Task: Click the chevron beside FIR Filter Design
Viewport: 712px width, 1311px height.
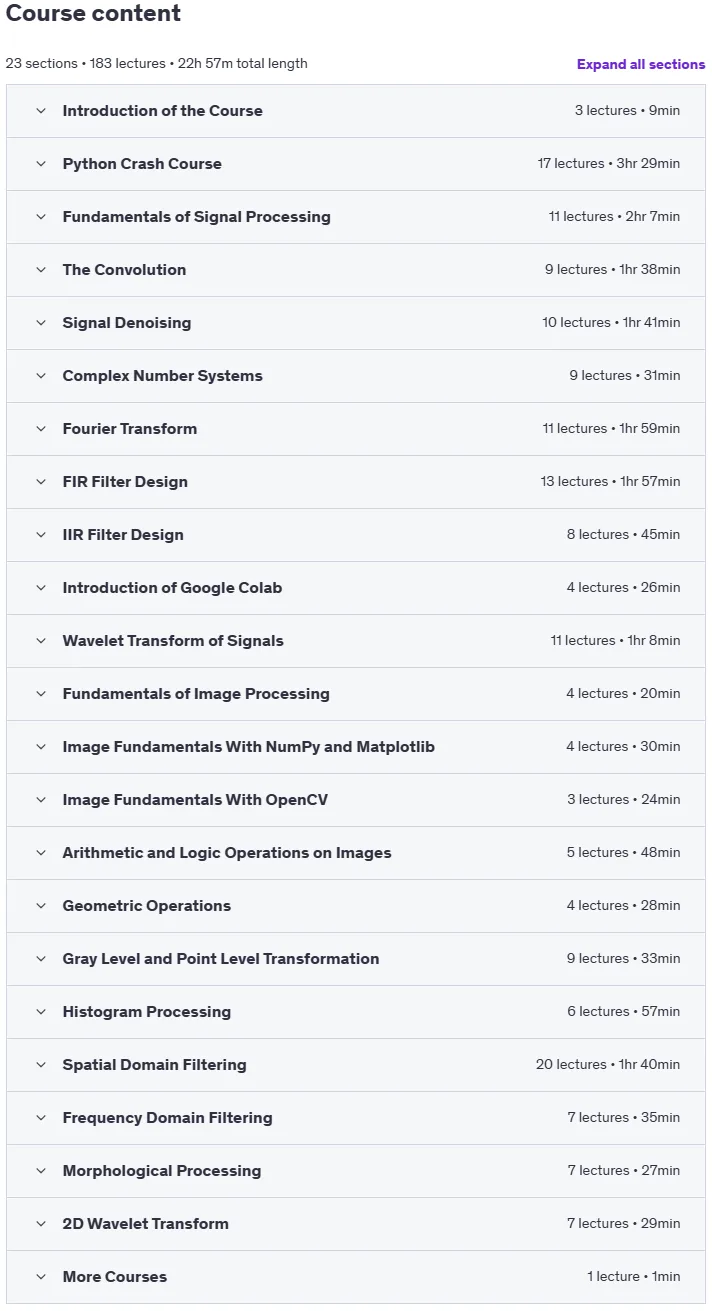Action: [x=41, y=482]
